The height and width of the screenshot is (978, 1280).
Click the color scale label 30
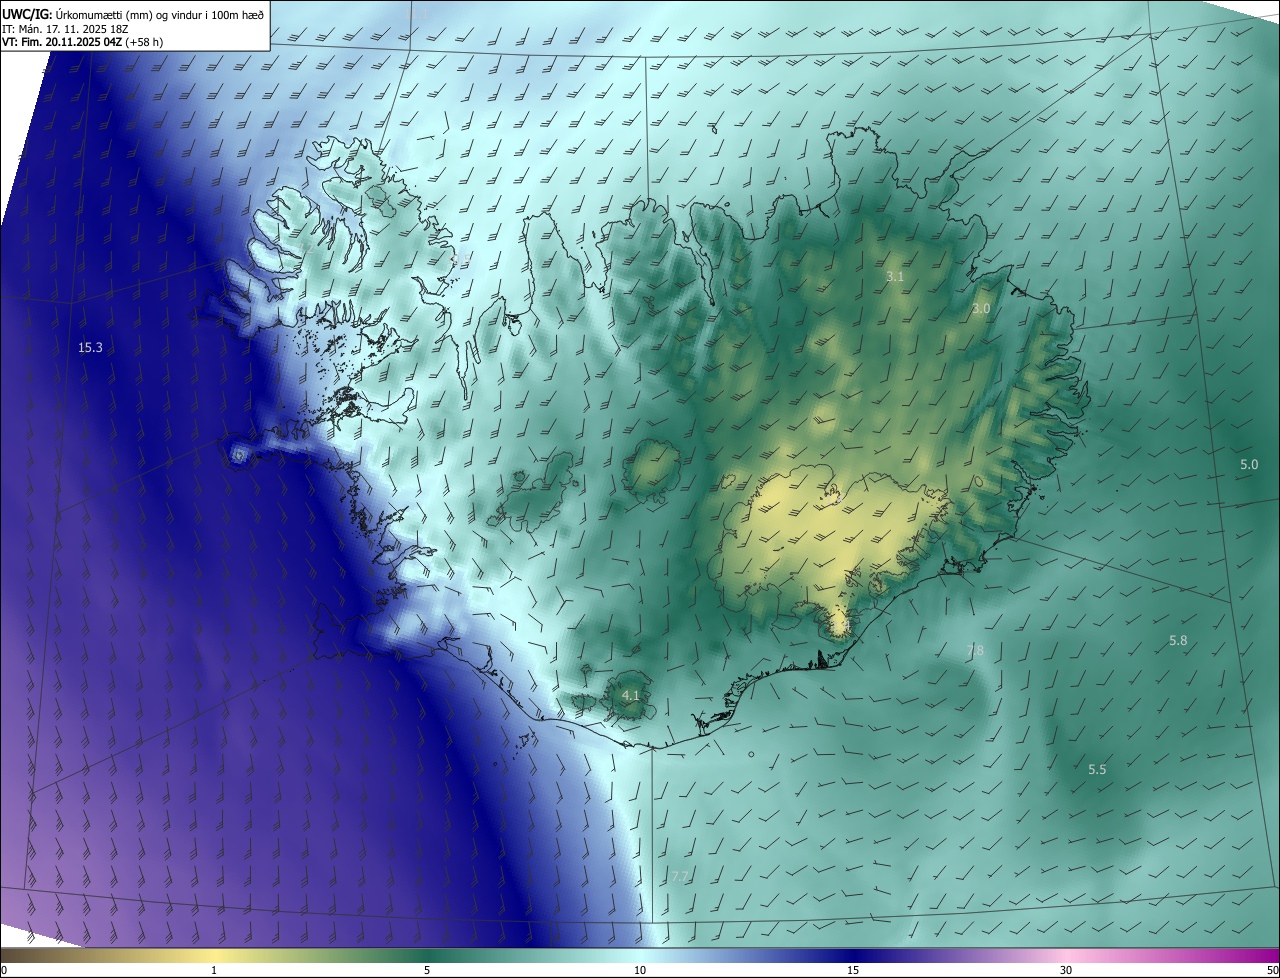(x=1066, y=970)
